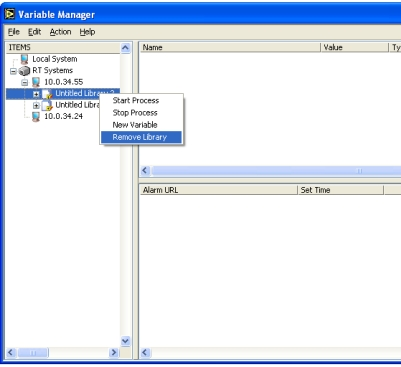Image resolution: width=401 pixels, height=367 pixels.
Task: Select 10.0.34.55 in the tree
Action: 63,82
